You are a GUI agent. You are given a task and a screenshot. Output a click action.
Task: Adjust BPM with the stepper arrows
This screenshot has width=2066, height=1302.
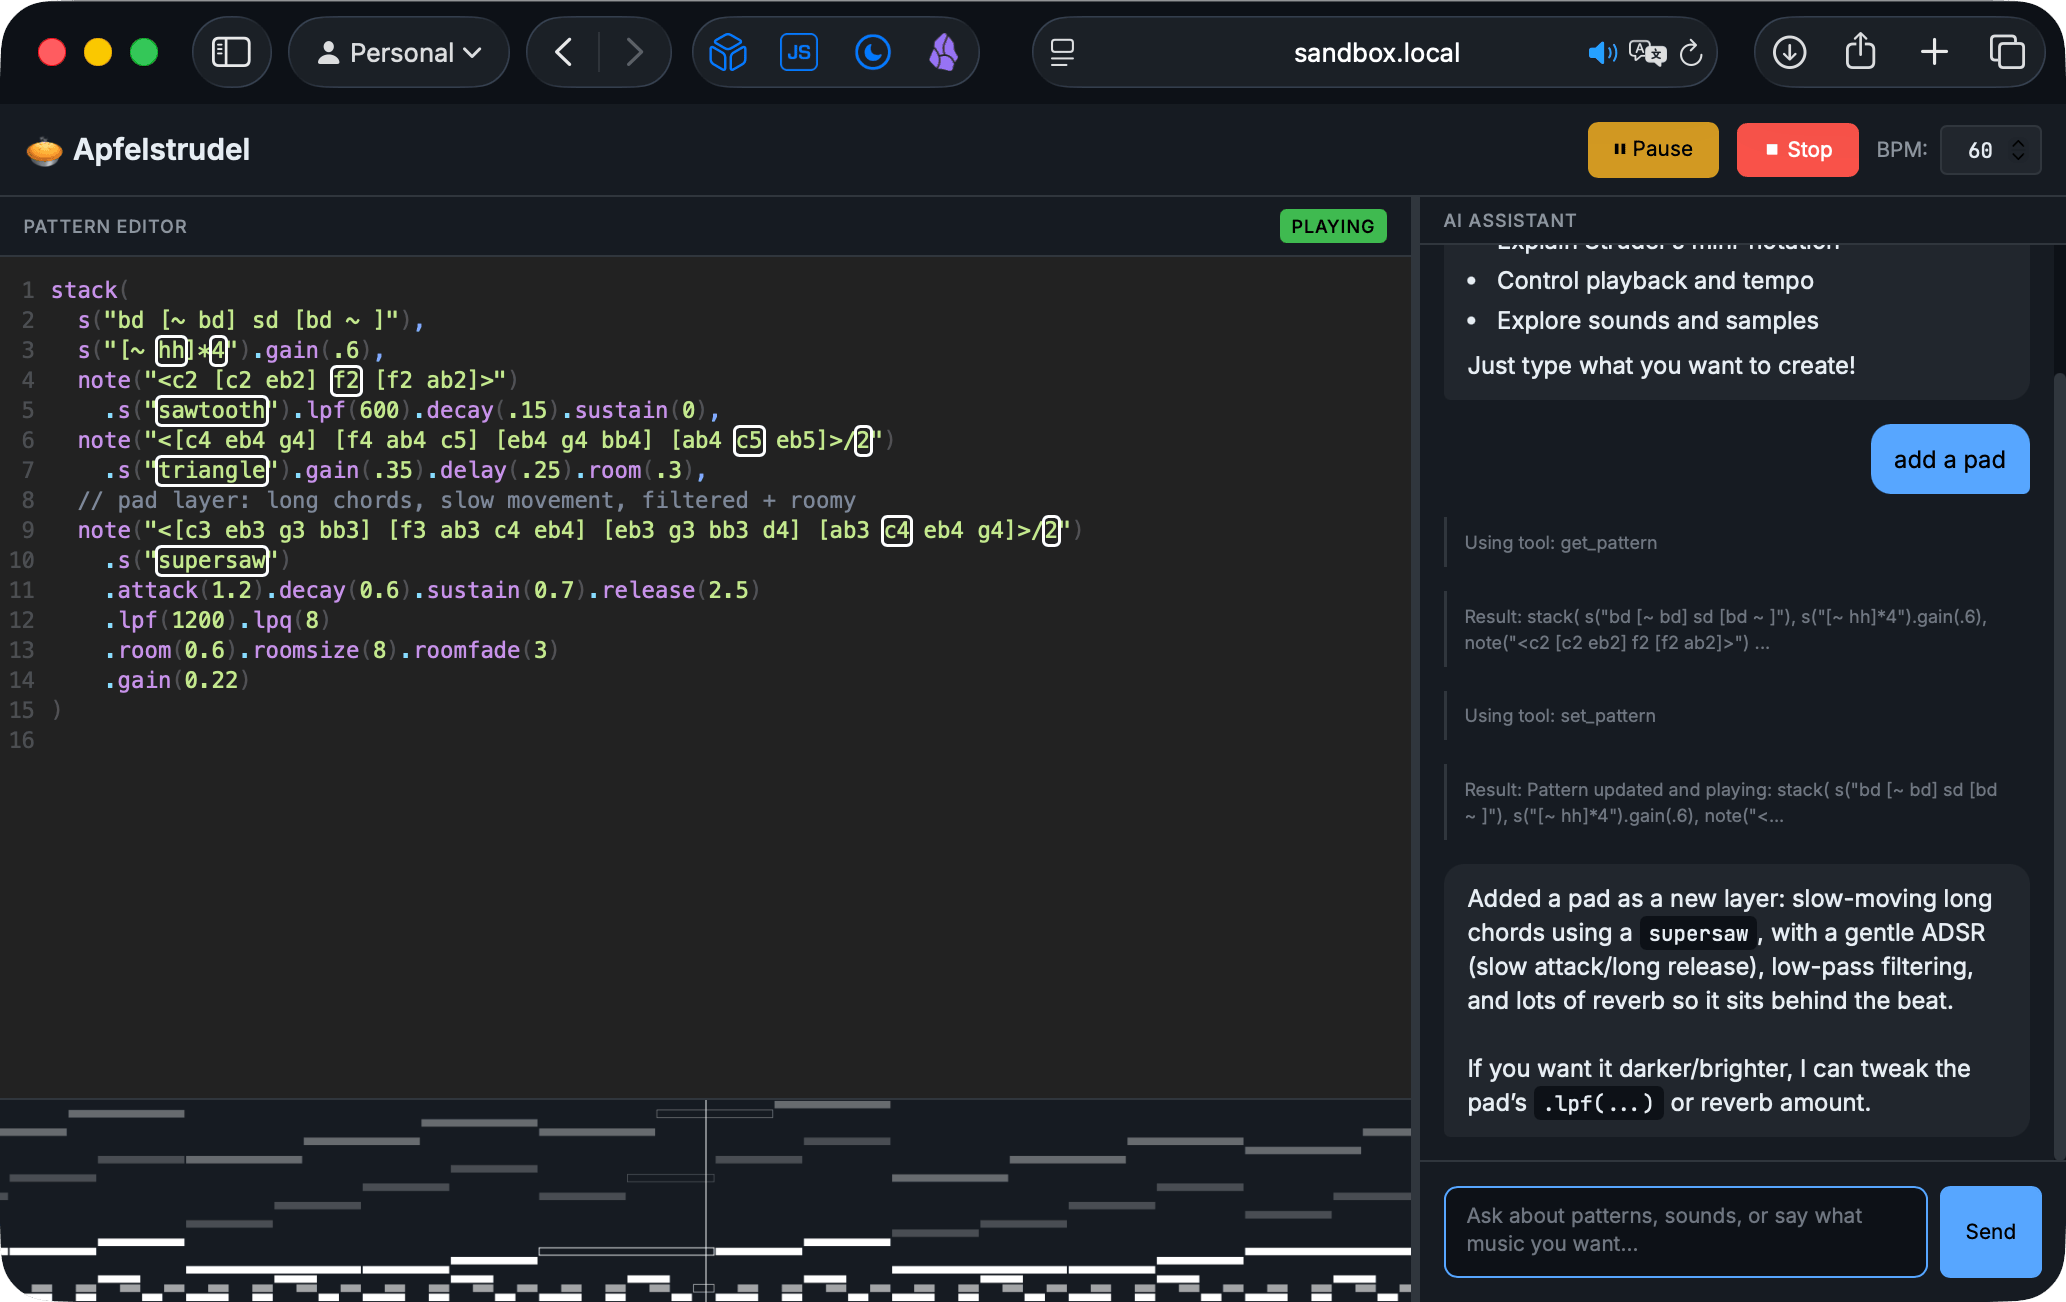(2018, 150)
